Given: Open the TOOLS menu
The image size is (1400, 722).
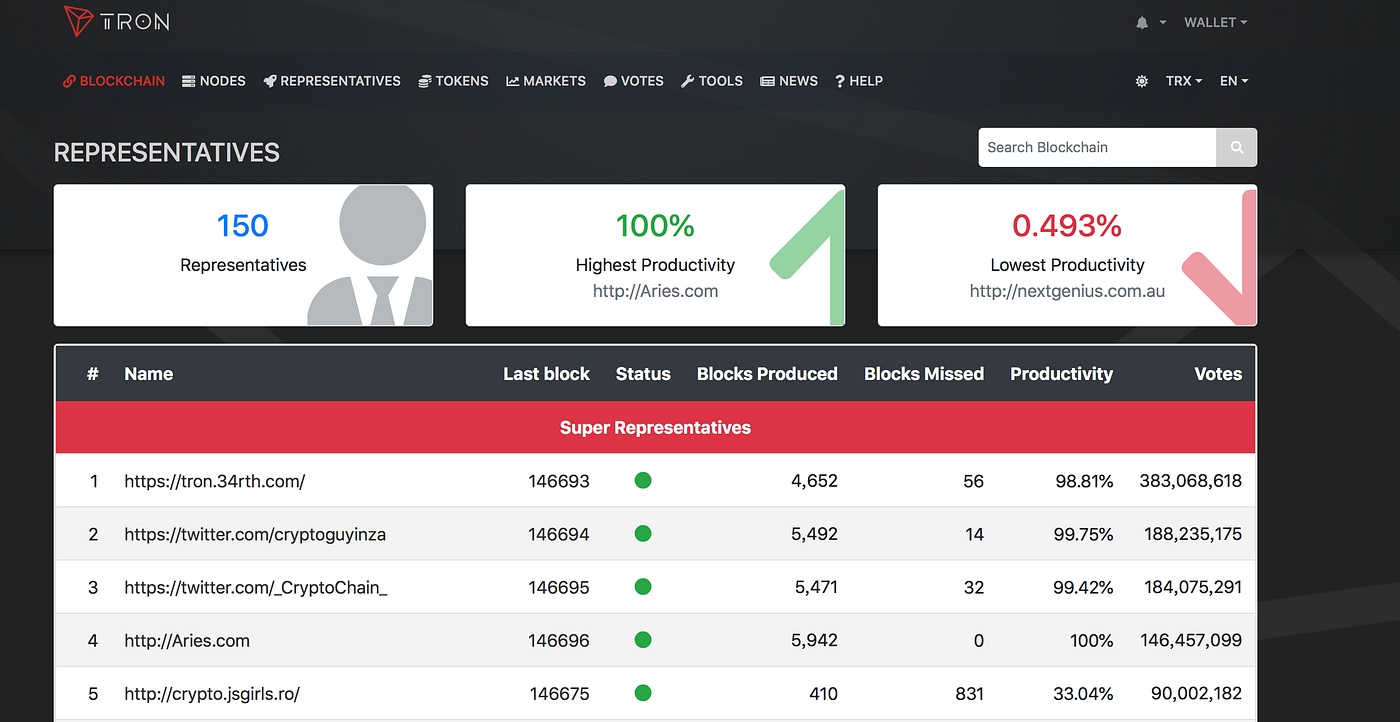Looking at the screenshot, I should 712,81.
